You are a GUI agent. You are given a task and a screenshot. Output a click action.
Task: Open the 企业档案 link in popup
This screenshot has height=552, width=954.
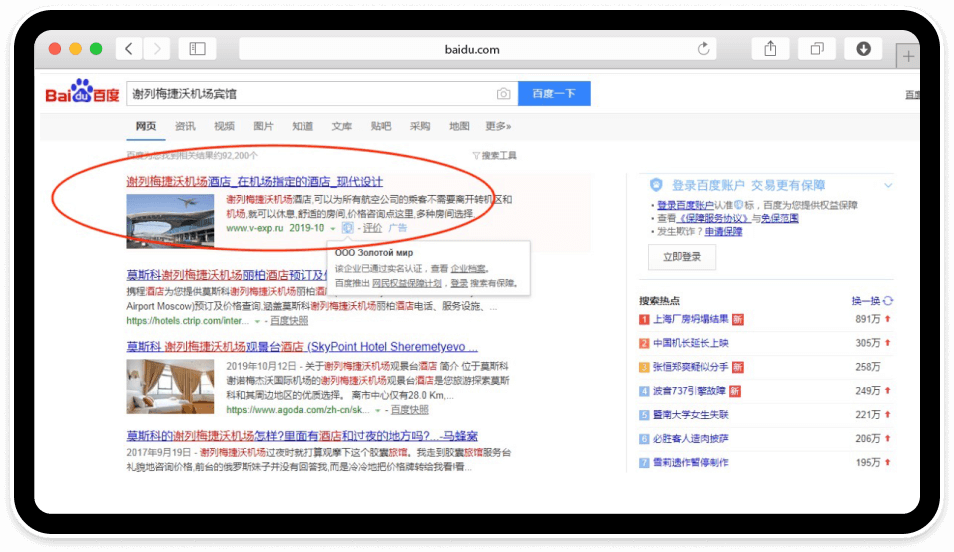coord(468,268)
